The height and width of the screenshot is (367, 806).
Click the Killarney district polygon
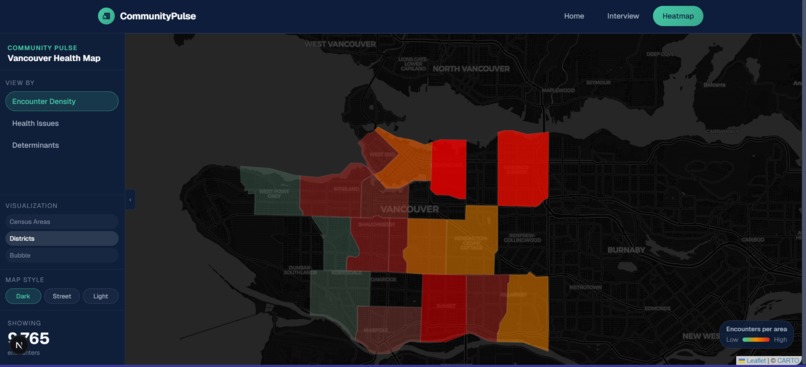click(527, 311)
